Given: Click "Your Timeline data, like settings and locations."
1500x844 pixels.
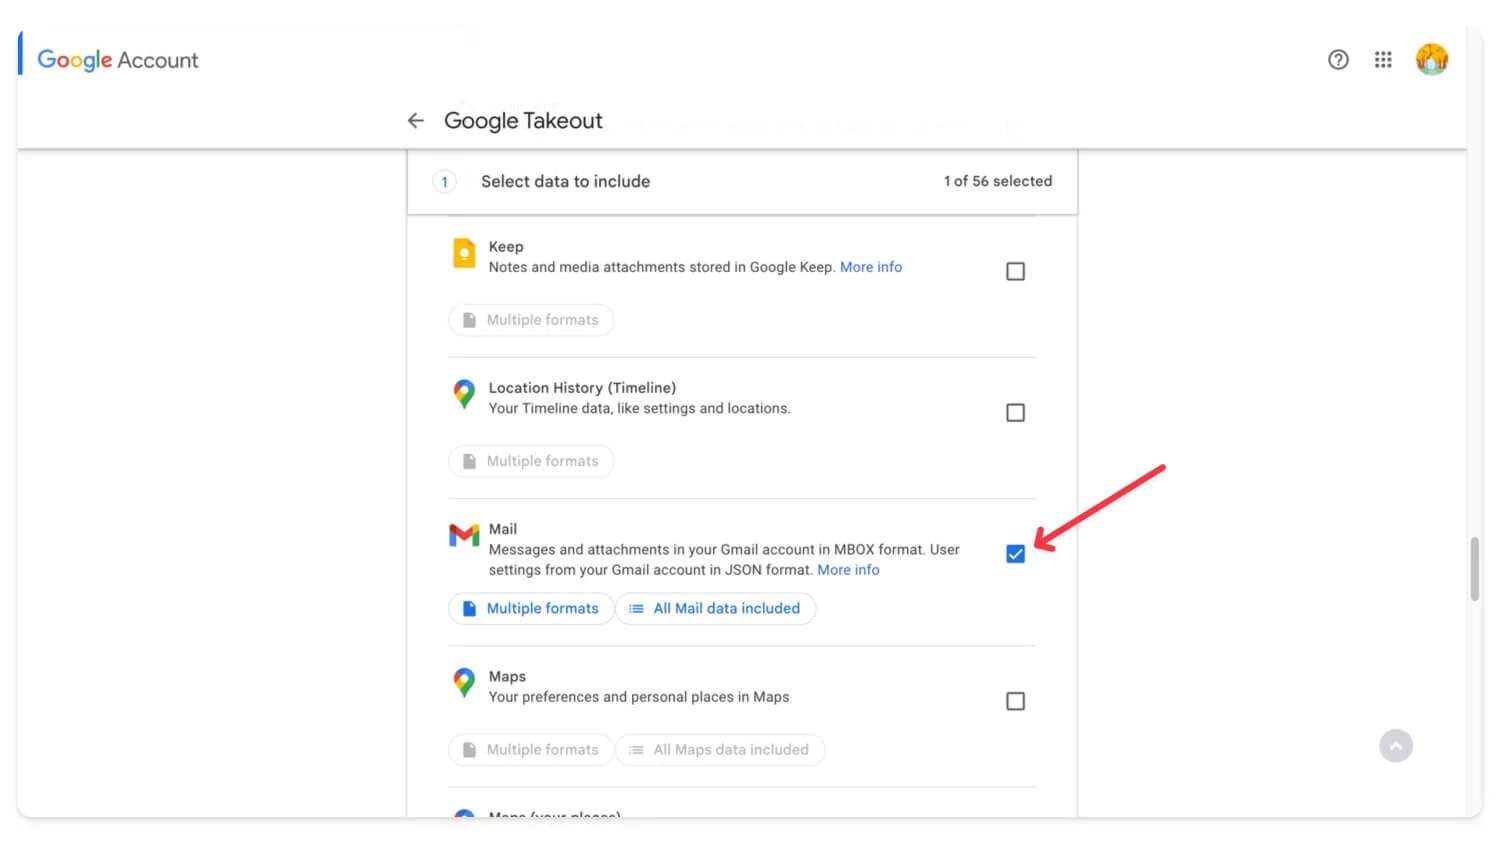Looking at the screenshot, I should point(639,409).
